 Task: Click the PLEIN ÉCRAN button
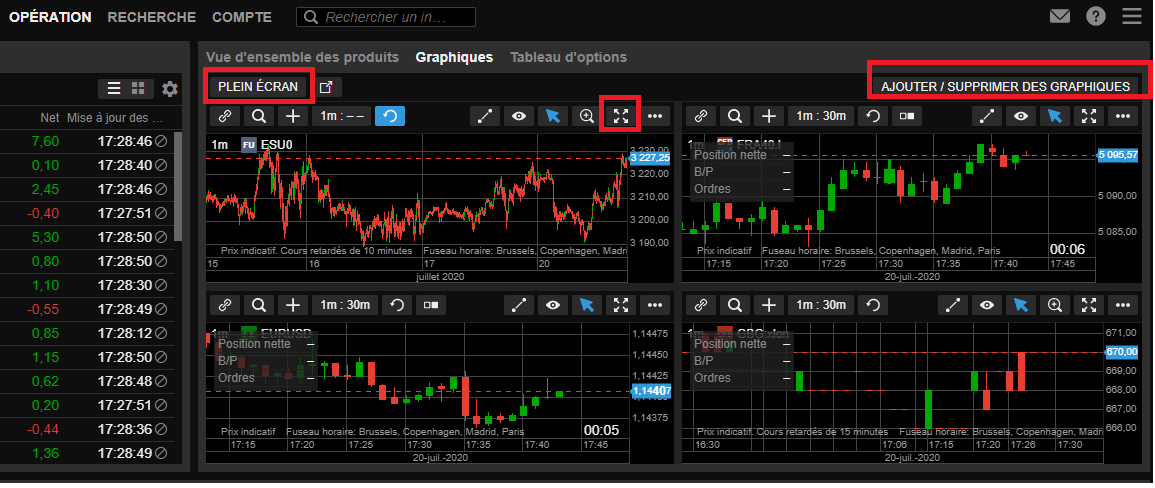click(x=258, y=87)
